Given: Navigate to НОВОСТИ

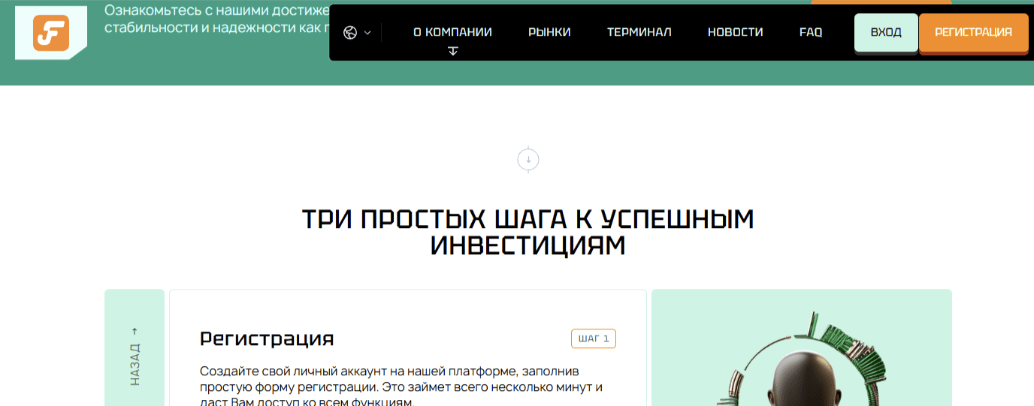Looking at the screenshot, I should coord(735,32).
